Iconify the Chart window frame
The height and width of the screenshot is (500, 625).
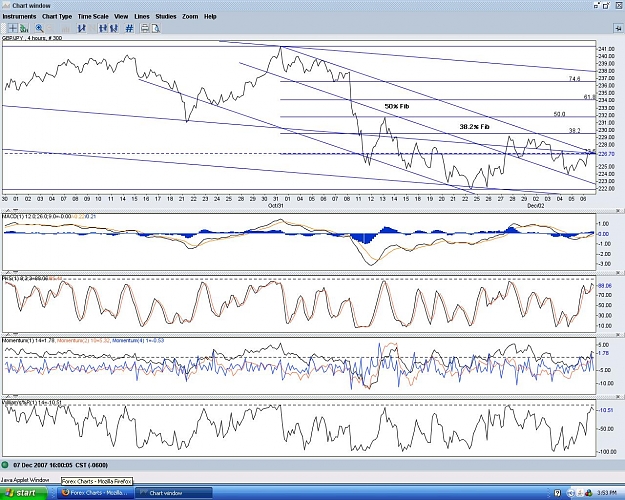(x=597, y=6)
